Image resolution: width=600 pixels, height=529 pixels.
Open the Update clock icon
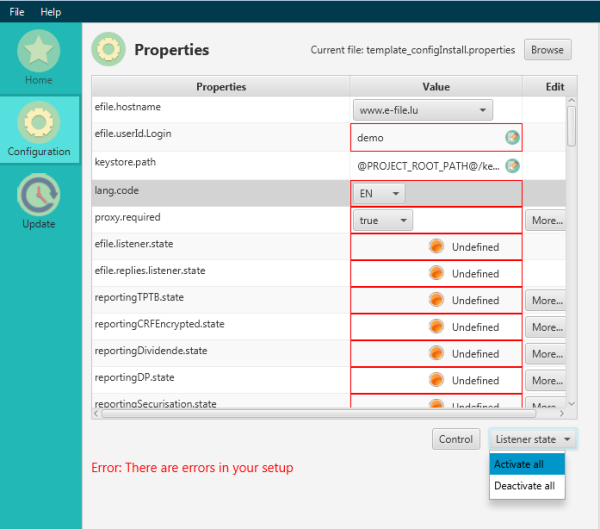39,197
